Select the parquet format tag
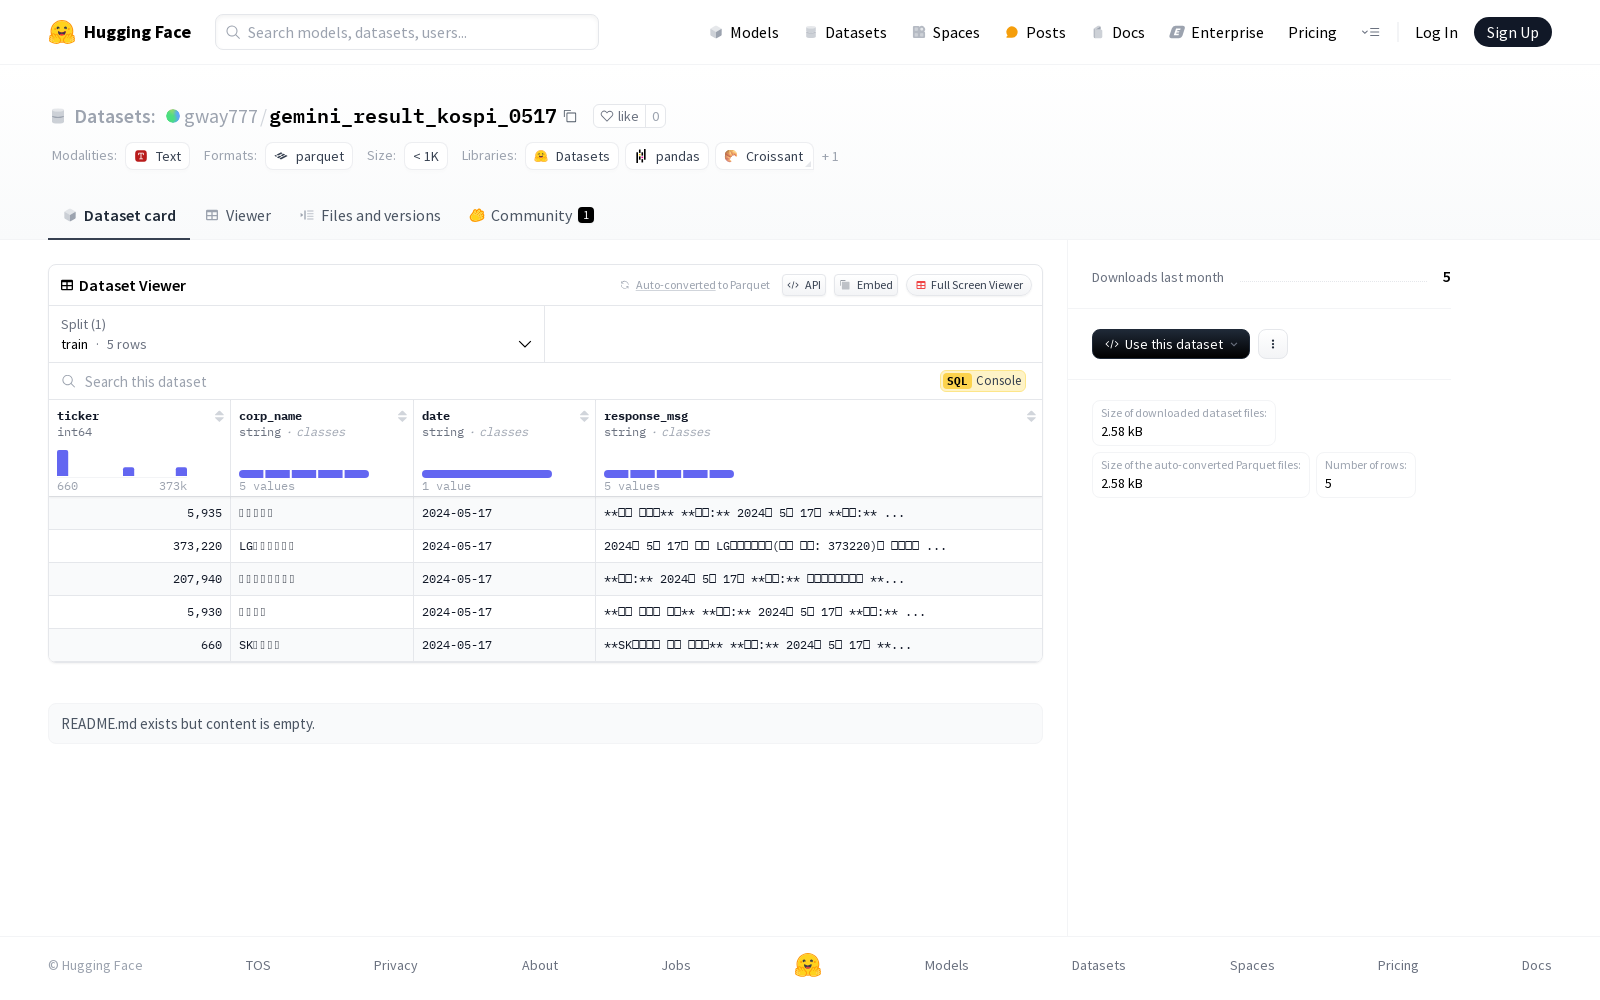This screenshot has width=1600, height=1000. [309, 156]
